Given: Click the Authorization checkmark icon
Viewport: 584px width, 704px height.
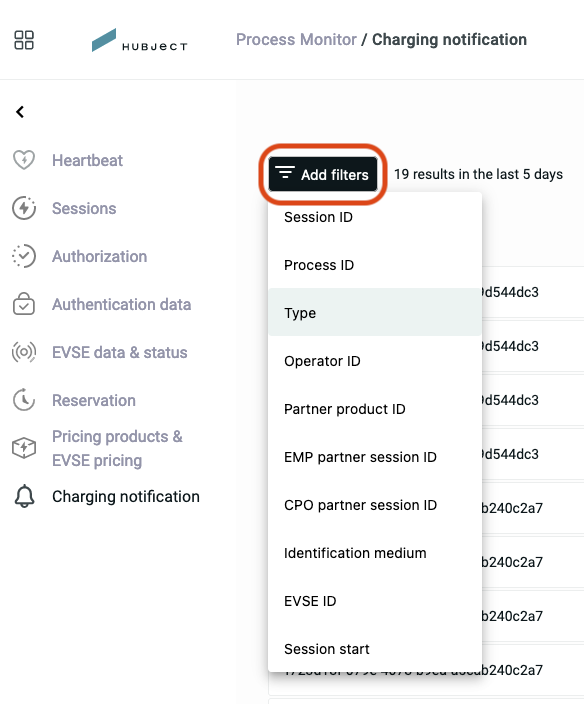Looking at the screenshot, I should point(24,256).
